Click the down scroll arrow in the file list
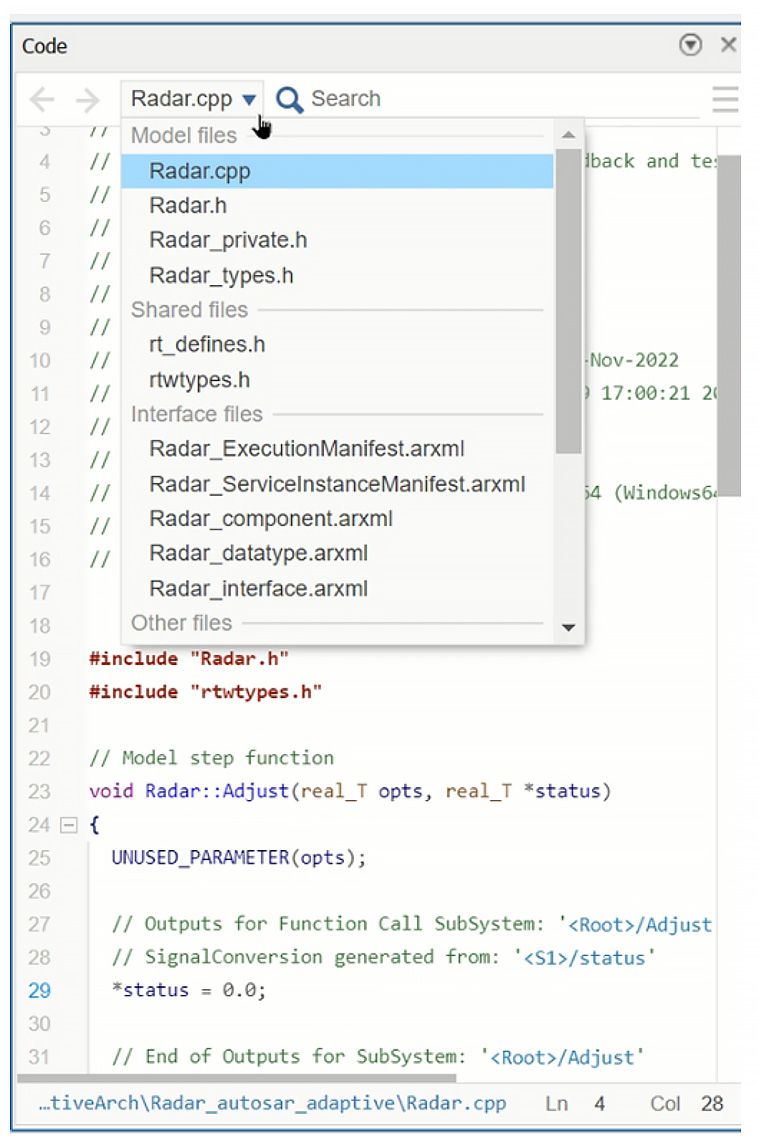Image resolution: width=758 pixels, height=1146 pixels. (568, 628)
